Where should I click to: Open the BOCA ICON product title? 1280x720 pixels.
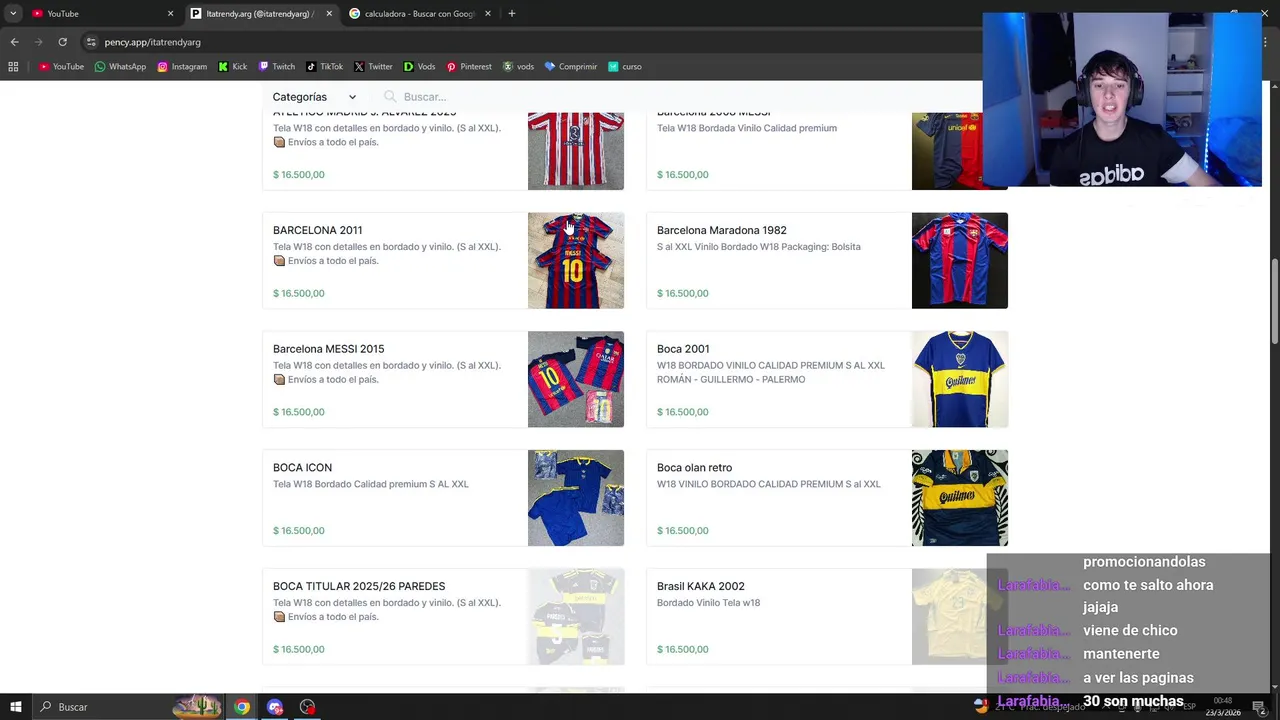click(x=303, y=468)
